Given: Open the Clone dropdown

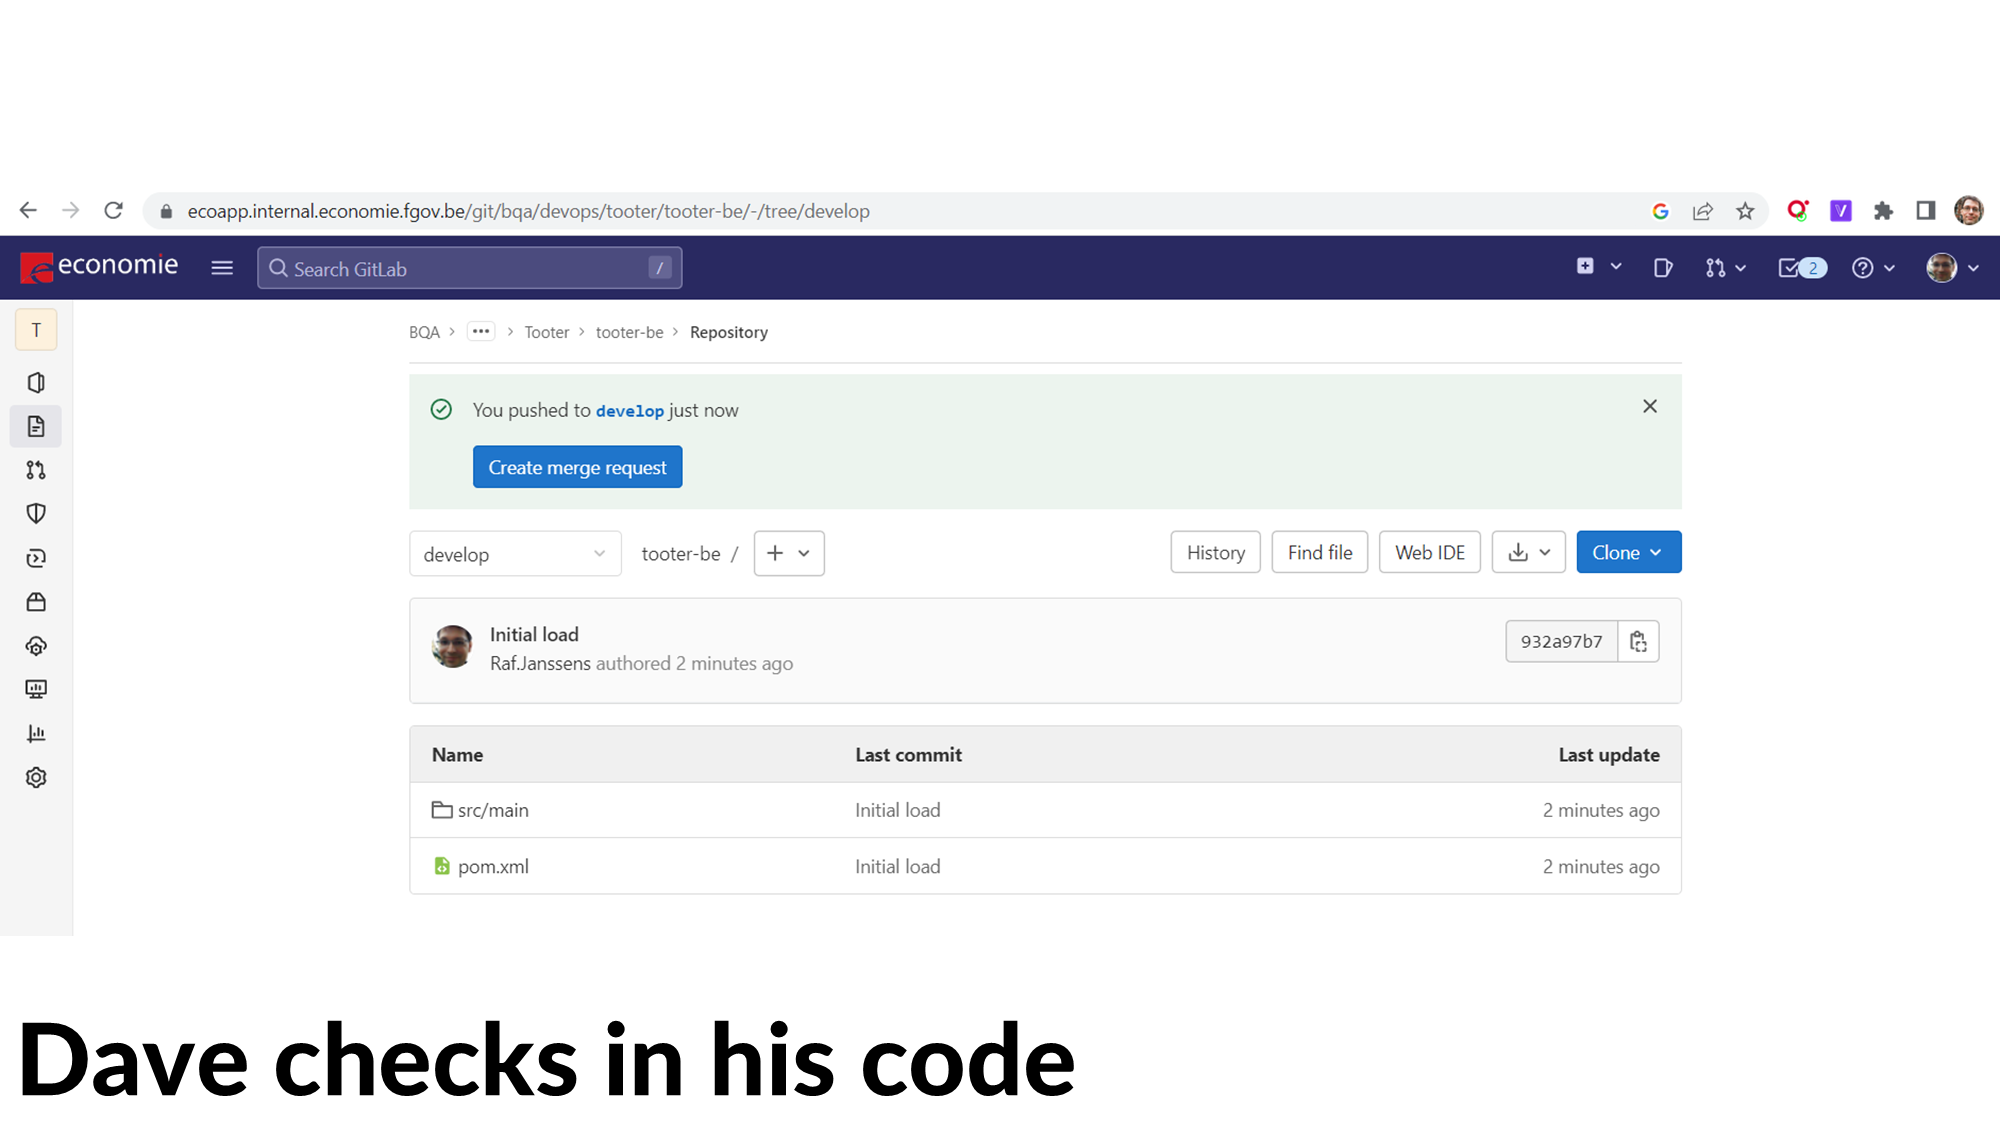Looking at the screenshot, I should pyautogui.click(x=1628, y=553).
